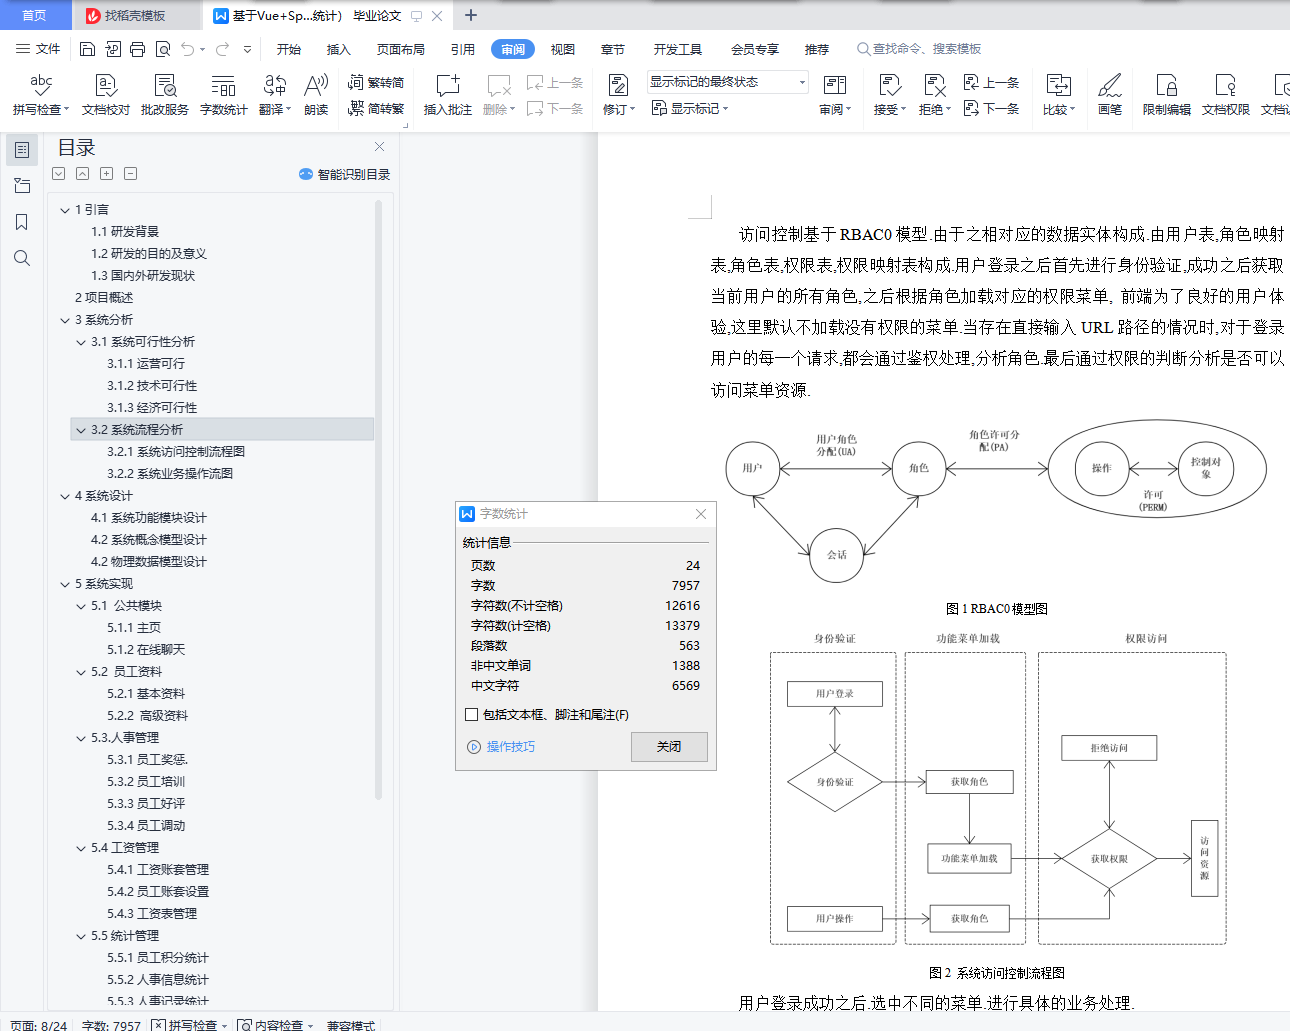Screen dimensions: 1290x1031
Task: Open the search sidebar magnifier icon
Action: (22, 258)
